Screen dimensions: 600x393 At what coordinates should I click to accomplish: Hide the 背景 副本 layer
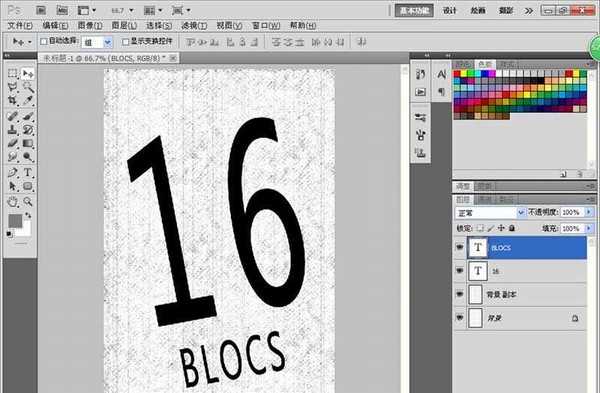(460, 294)
